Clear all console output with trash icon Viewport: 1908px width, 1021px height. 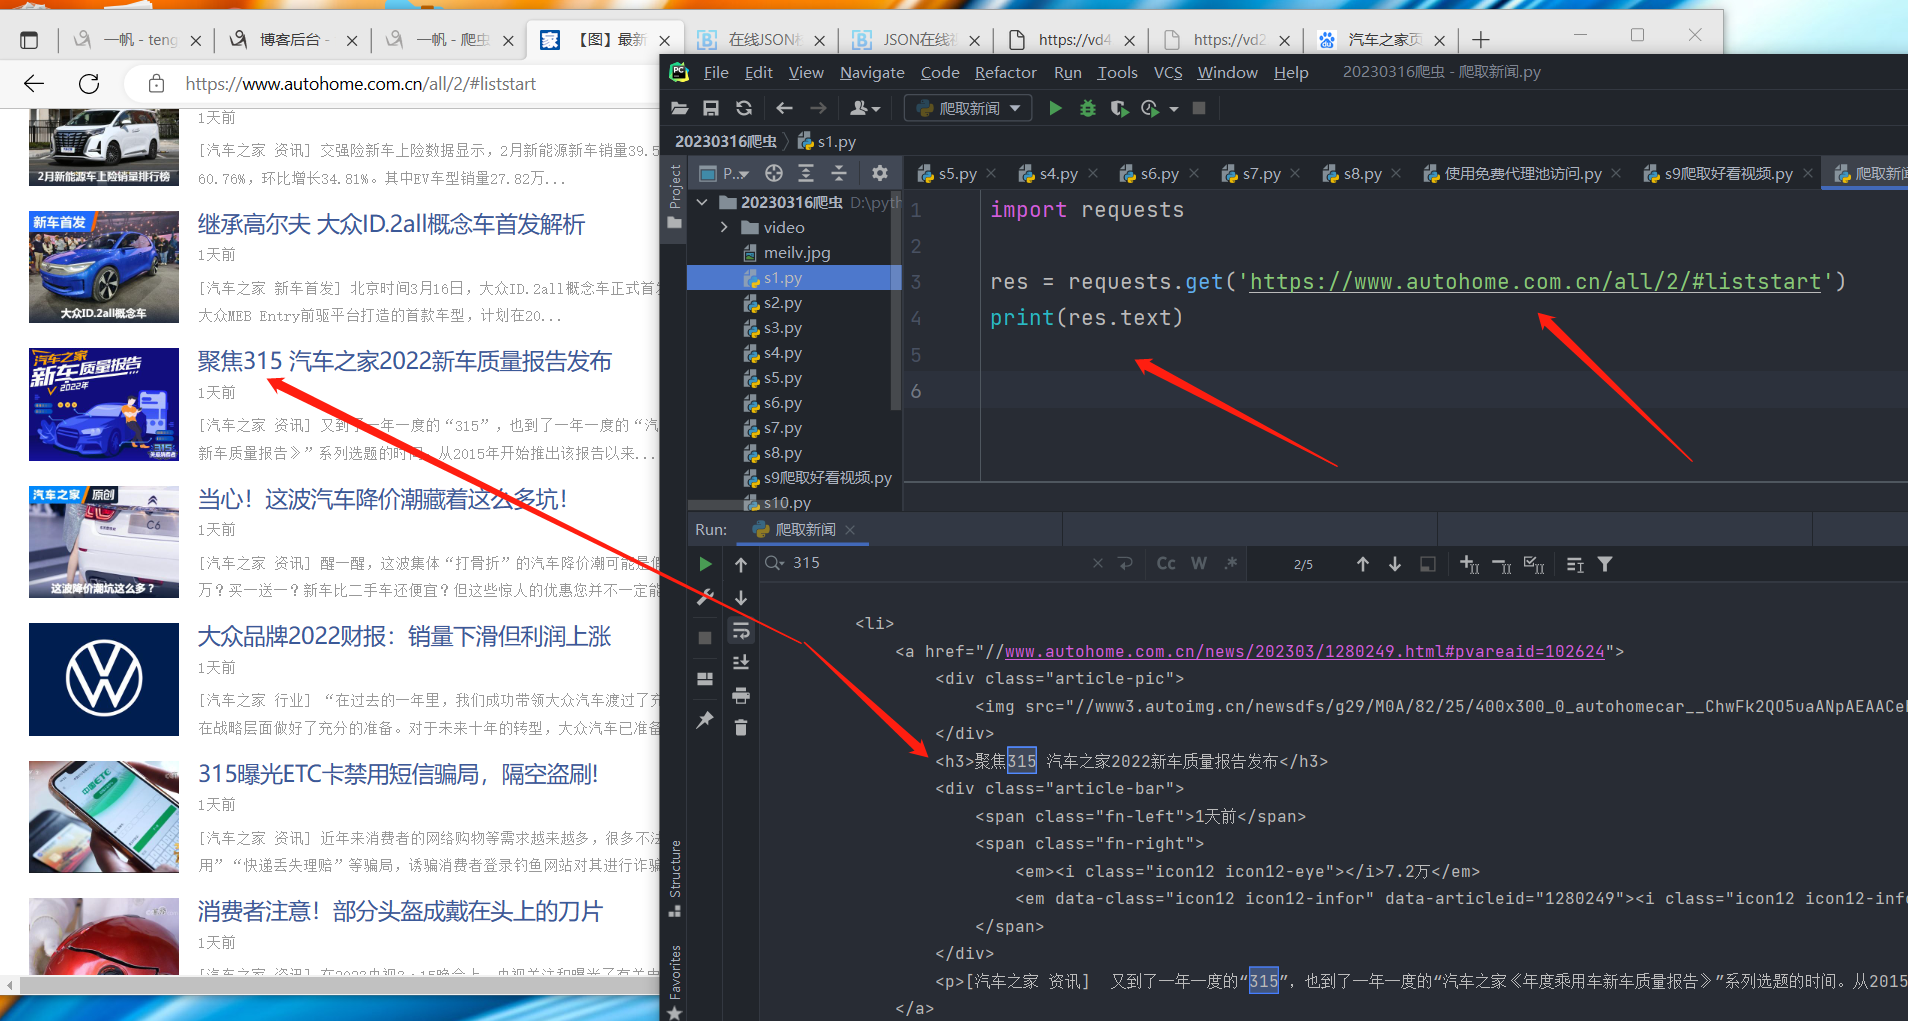point(741,727)
